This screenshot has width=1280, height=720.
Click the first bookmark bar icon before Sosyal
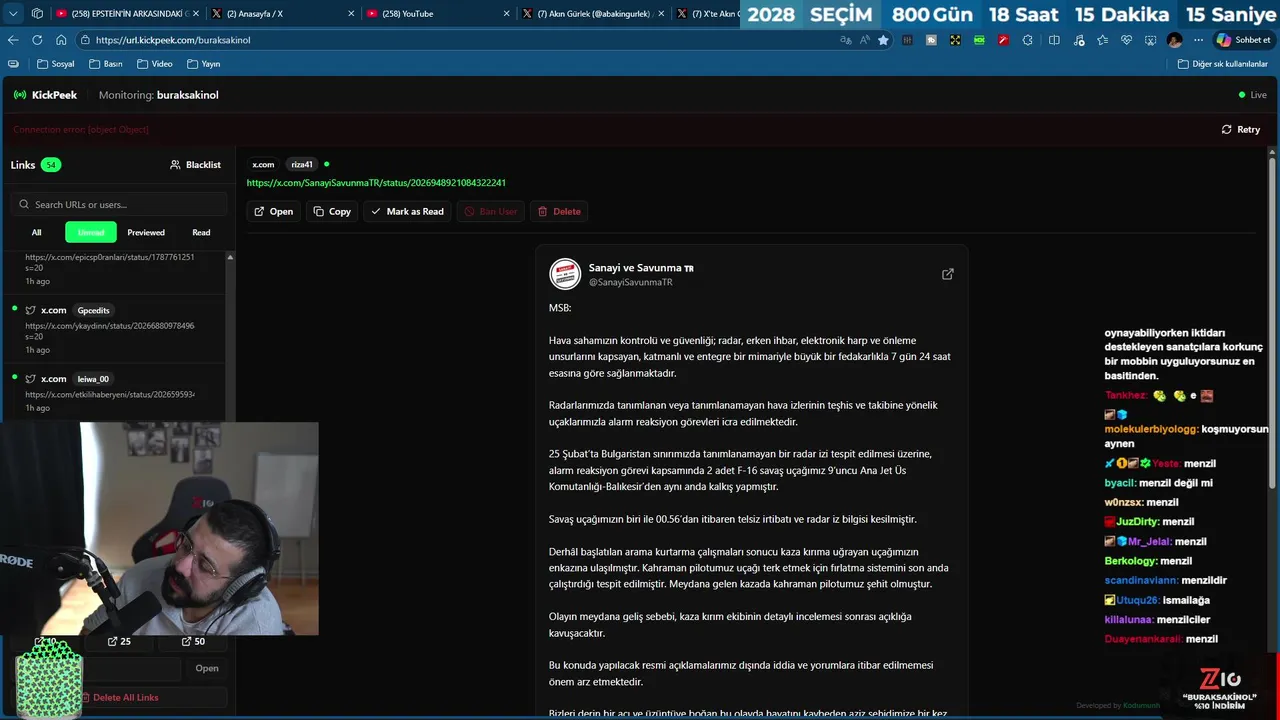click(13, 64)
